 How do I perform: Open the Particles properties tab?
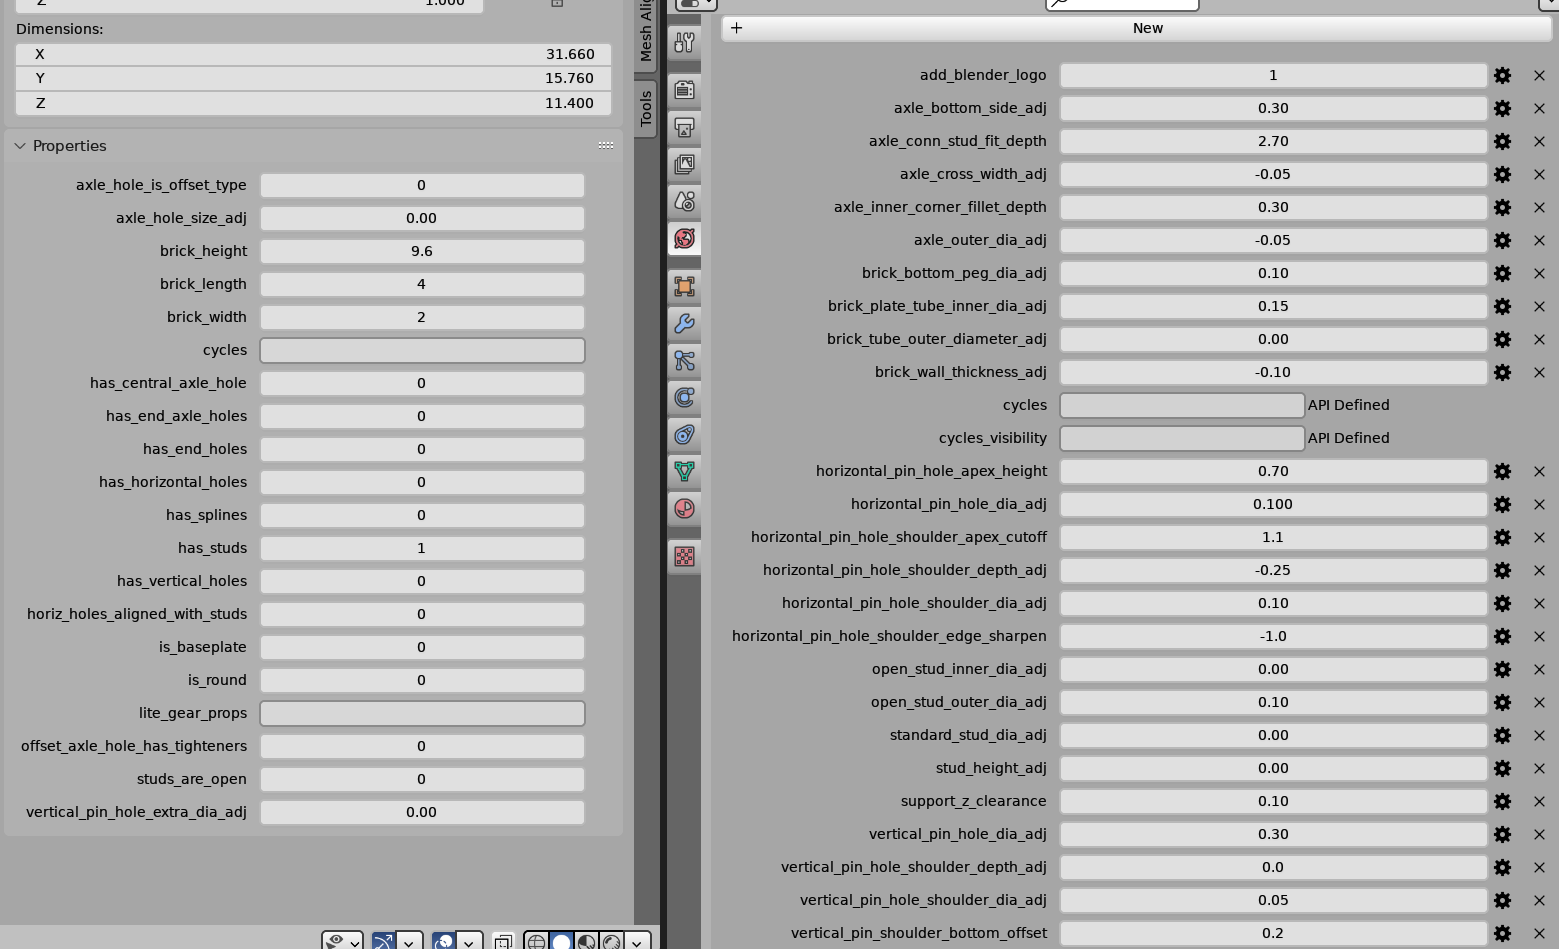[684, 360]
